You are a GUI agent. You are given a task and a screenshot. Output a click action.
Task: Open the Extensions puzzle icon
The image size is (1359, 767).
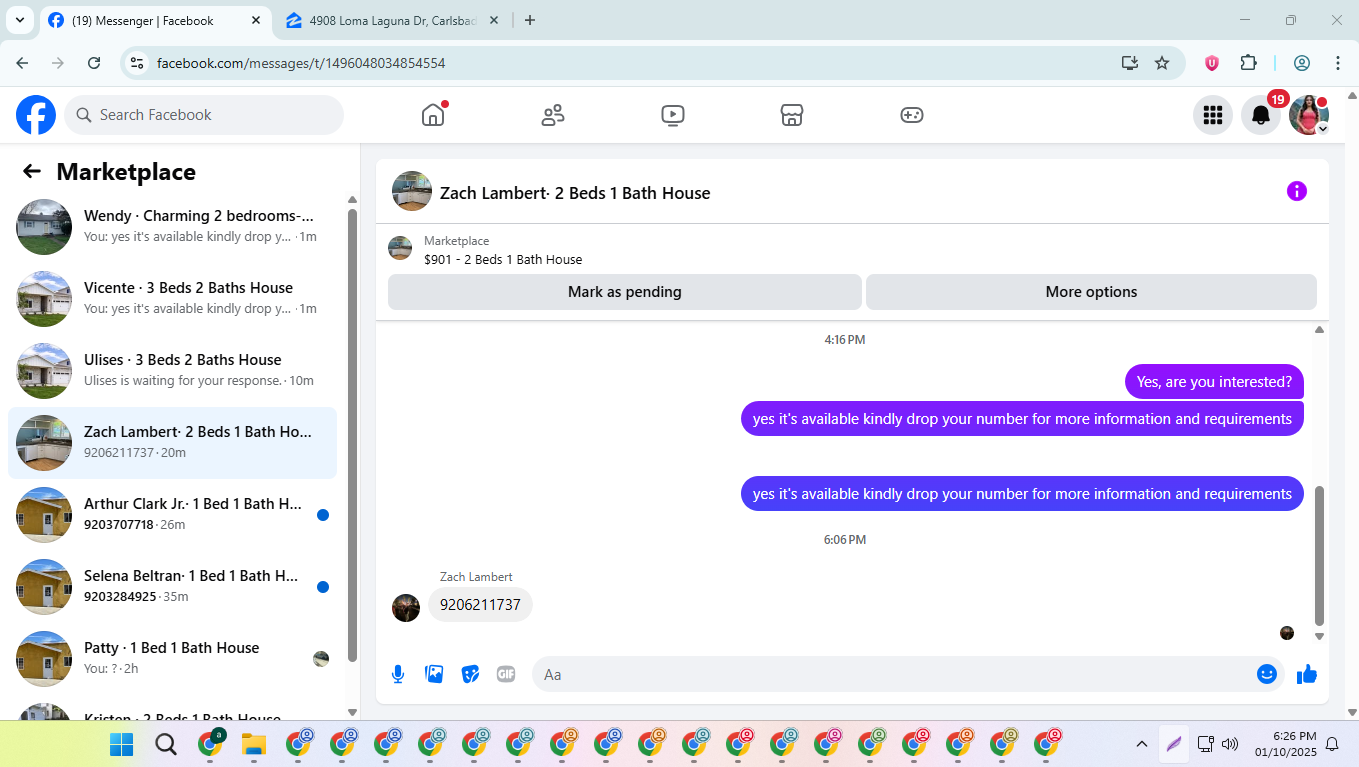pyautogui.click(x=1248, y=63)
